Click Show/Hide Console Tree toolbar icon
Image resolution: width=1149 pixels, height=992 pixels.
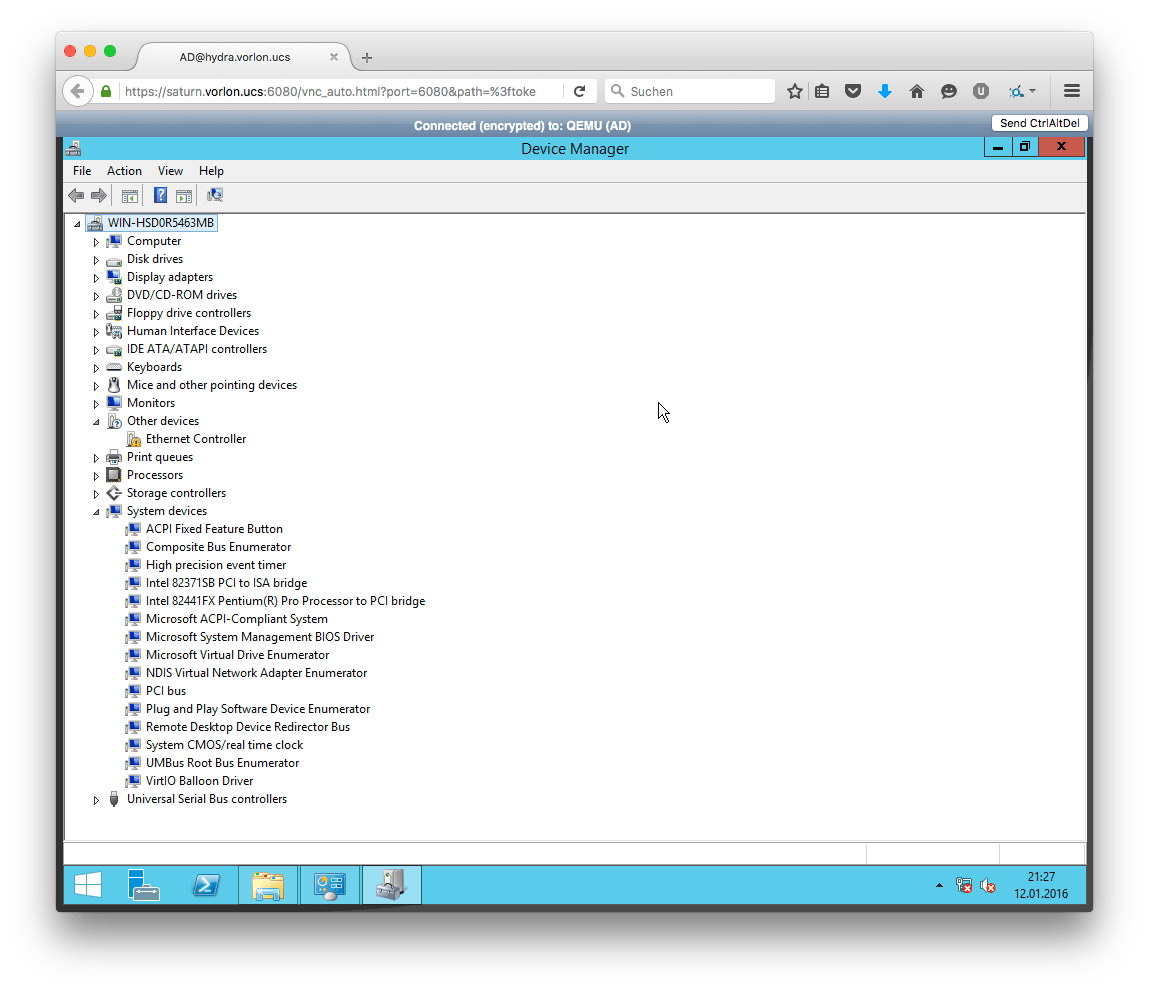point(130,196)
